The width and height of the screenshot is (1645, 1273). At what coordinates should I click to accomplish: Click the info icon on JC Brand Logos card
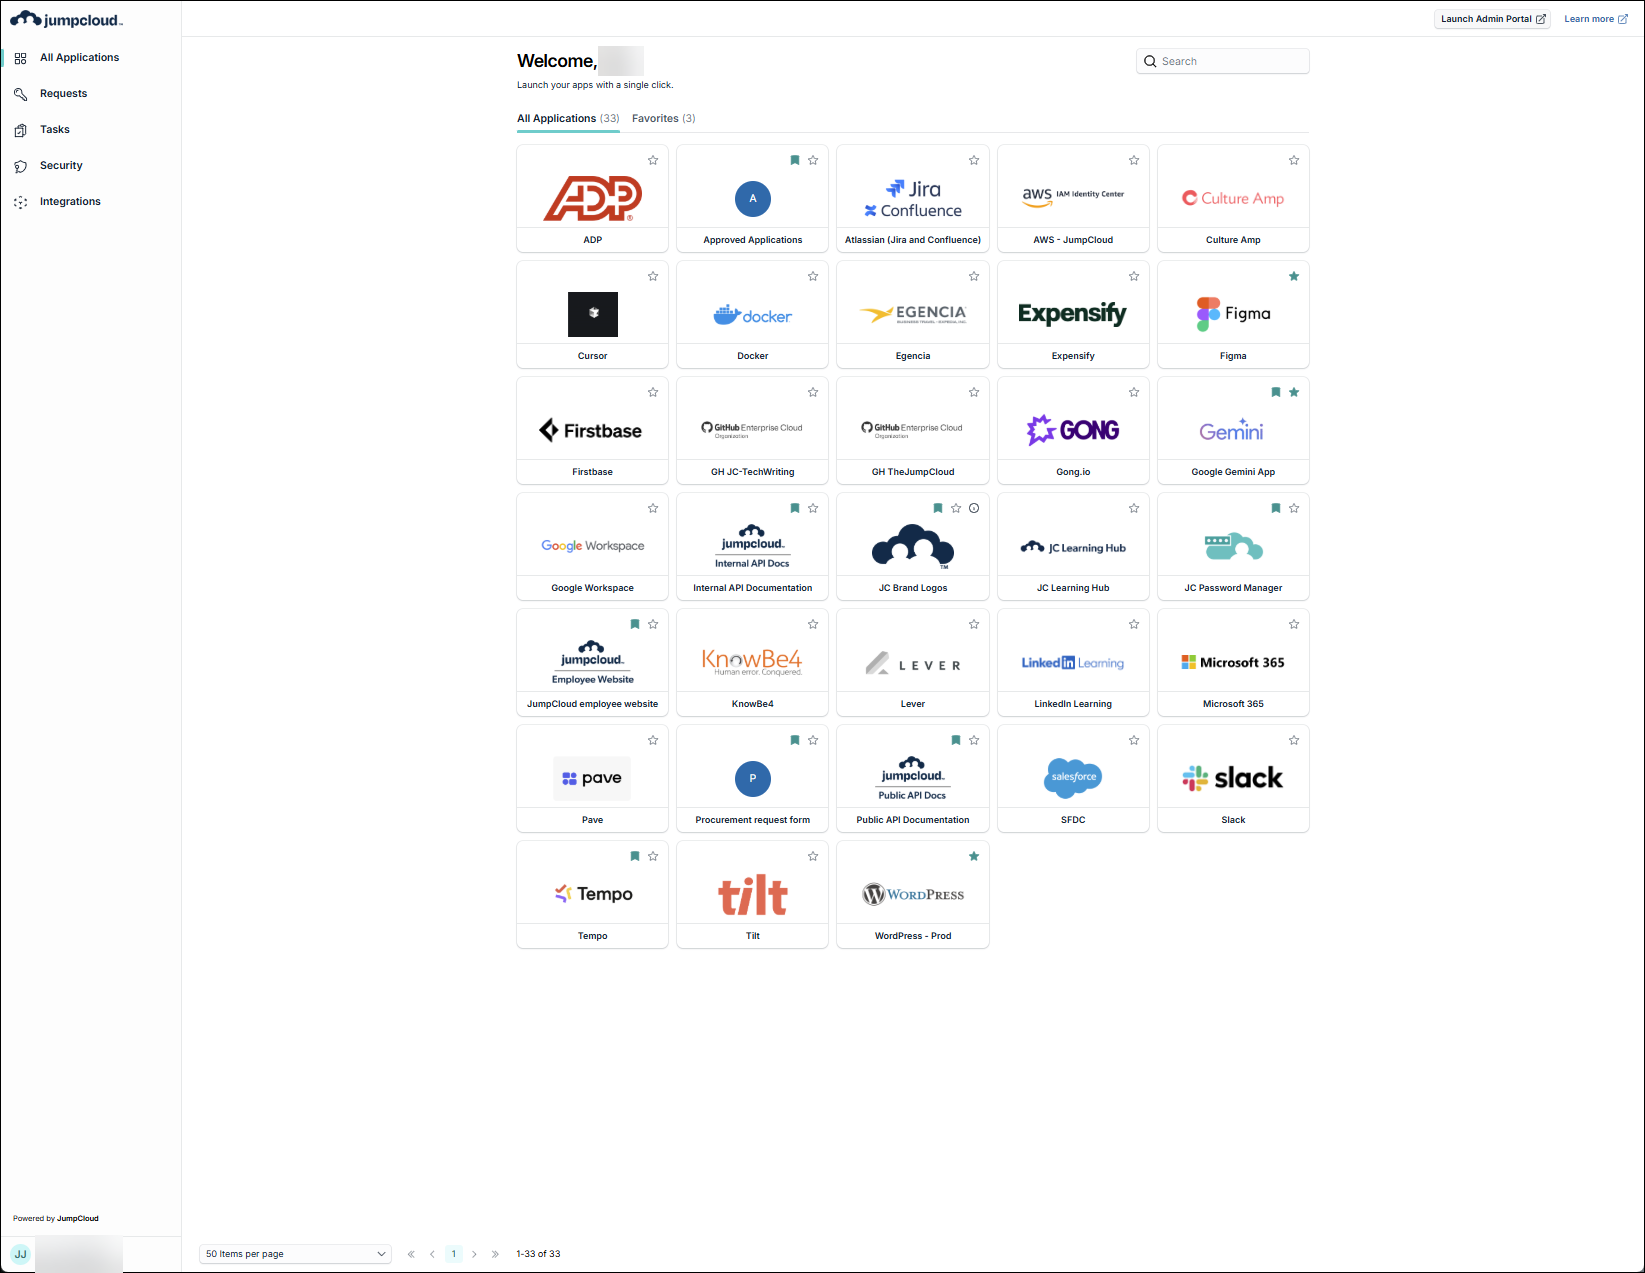[x=974, y=508]
